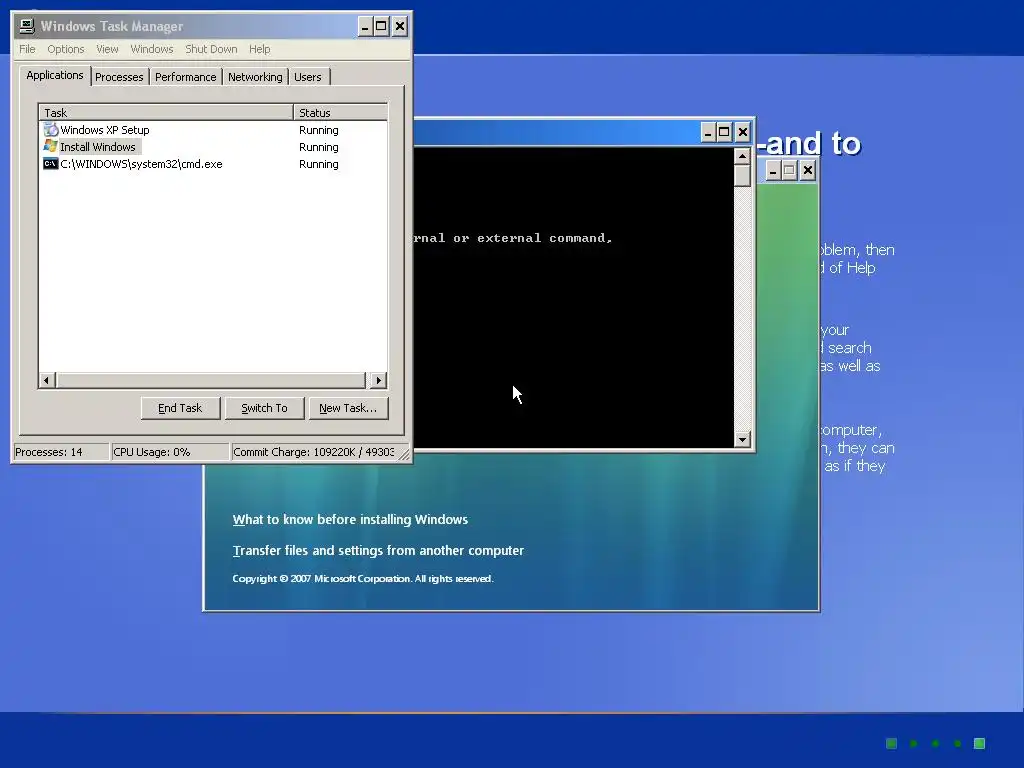Sort by the Status column header

tap(340, 112)
